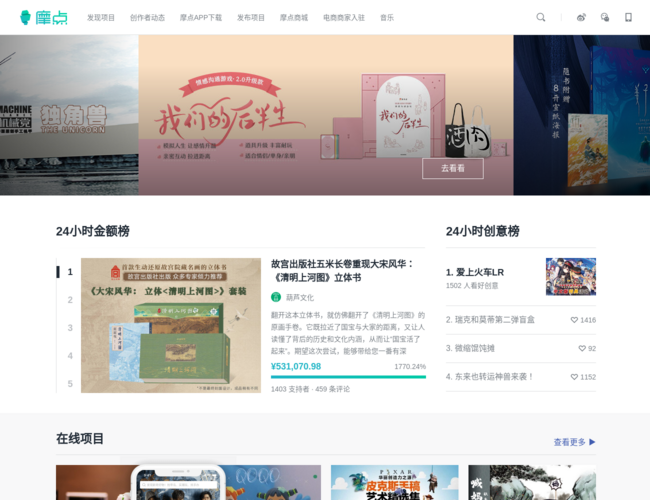Open the dark blue book banner on right

[582, 115]
